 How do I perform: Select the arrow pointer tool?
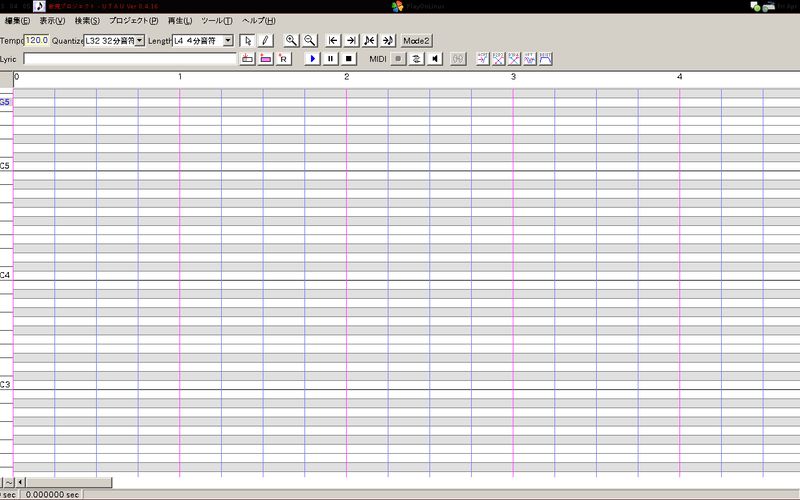[x=247, y=41]
